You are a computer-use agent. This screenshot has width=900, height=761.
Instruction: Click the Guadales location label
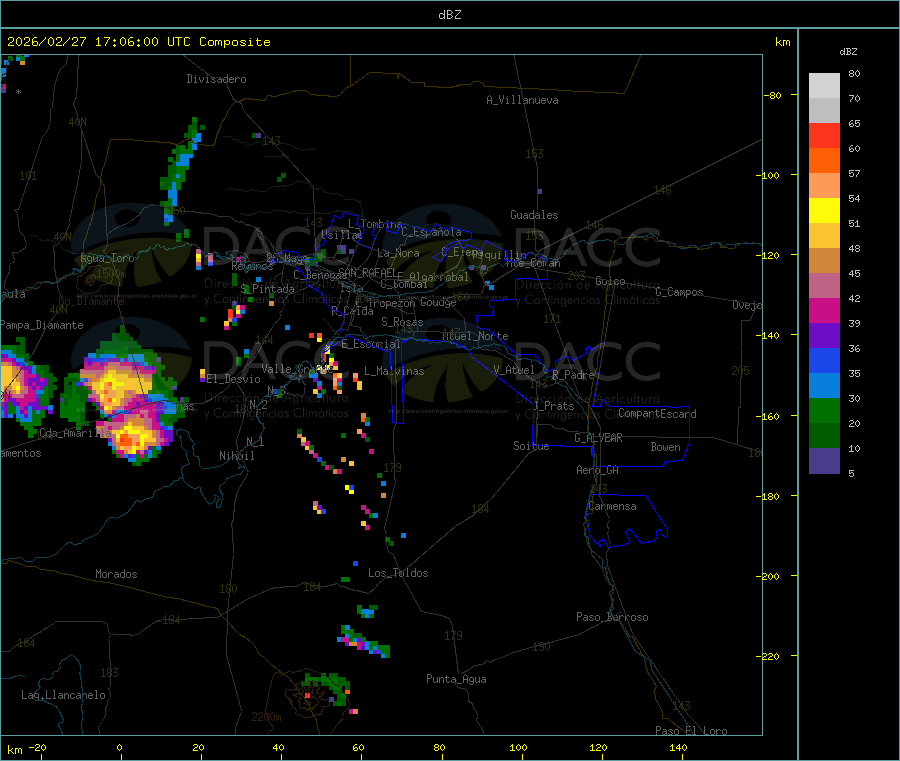click(x=534, y=215)
